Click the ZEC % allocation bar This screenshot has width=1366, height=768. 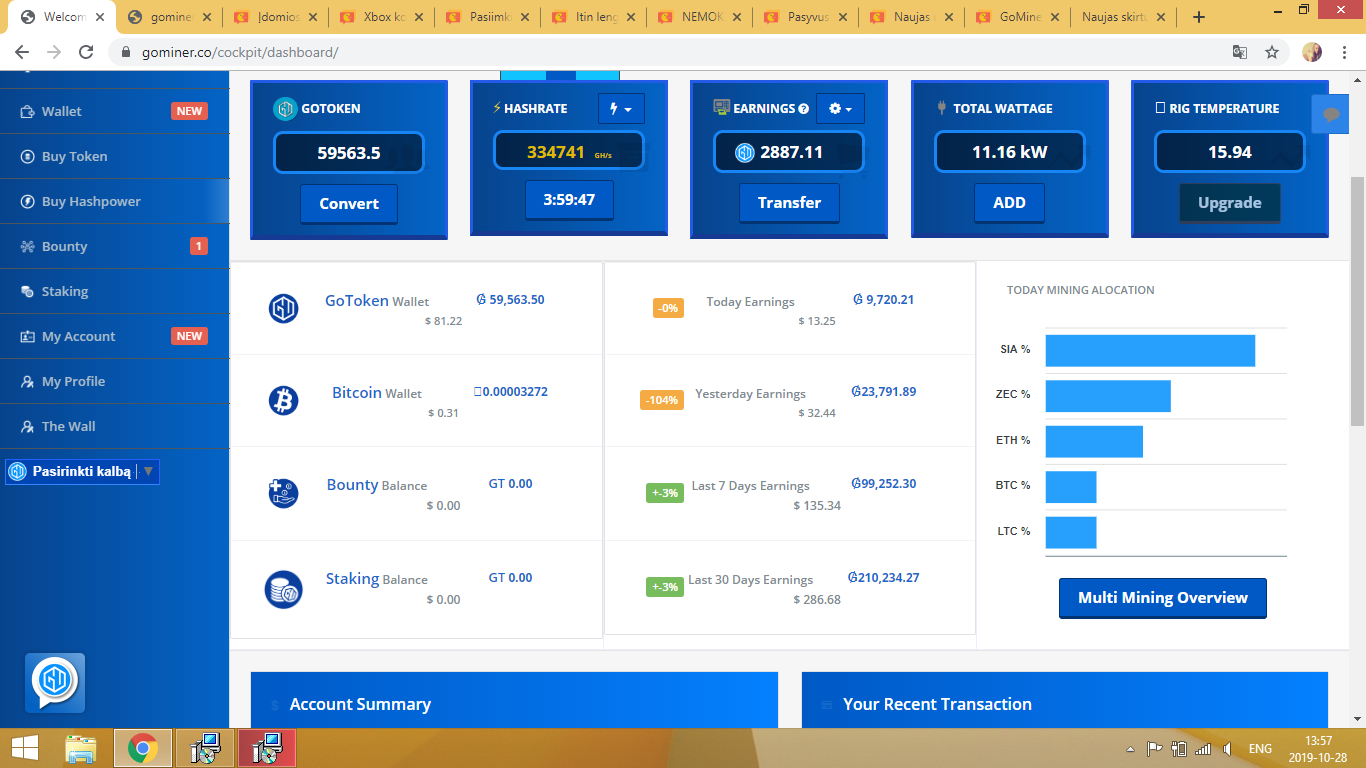pos(1108,396)
